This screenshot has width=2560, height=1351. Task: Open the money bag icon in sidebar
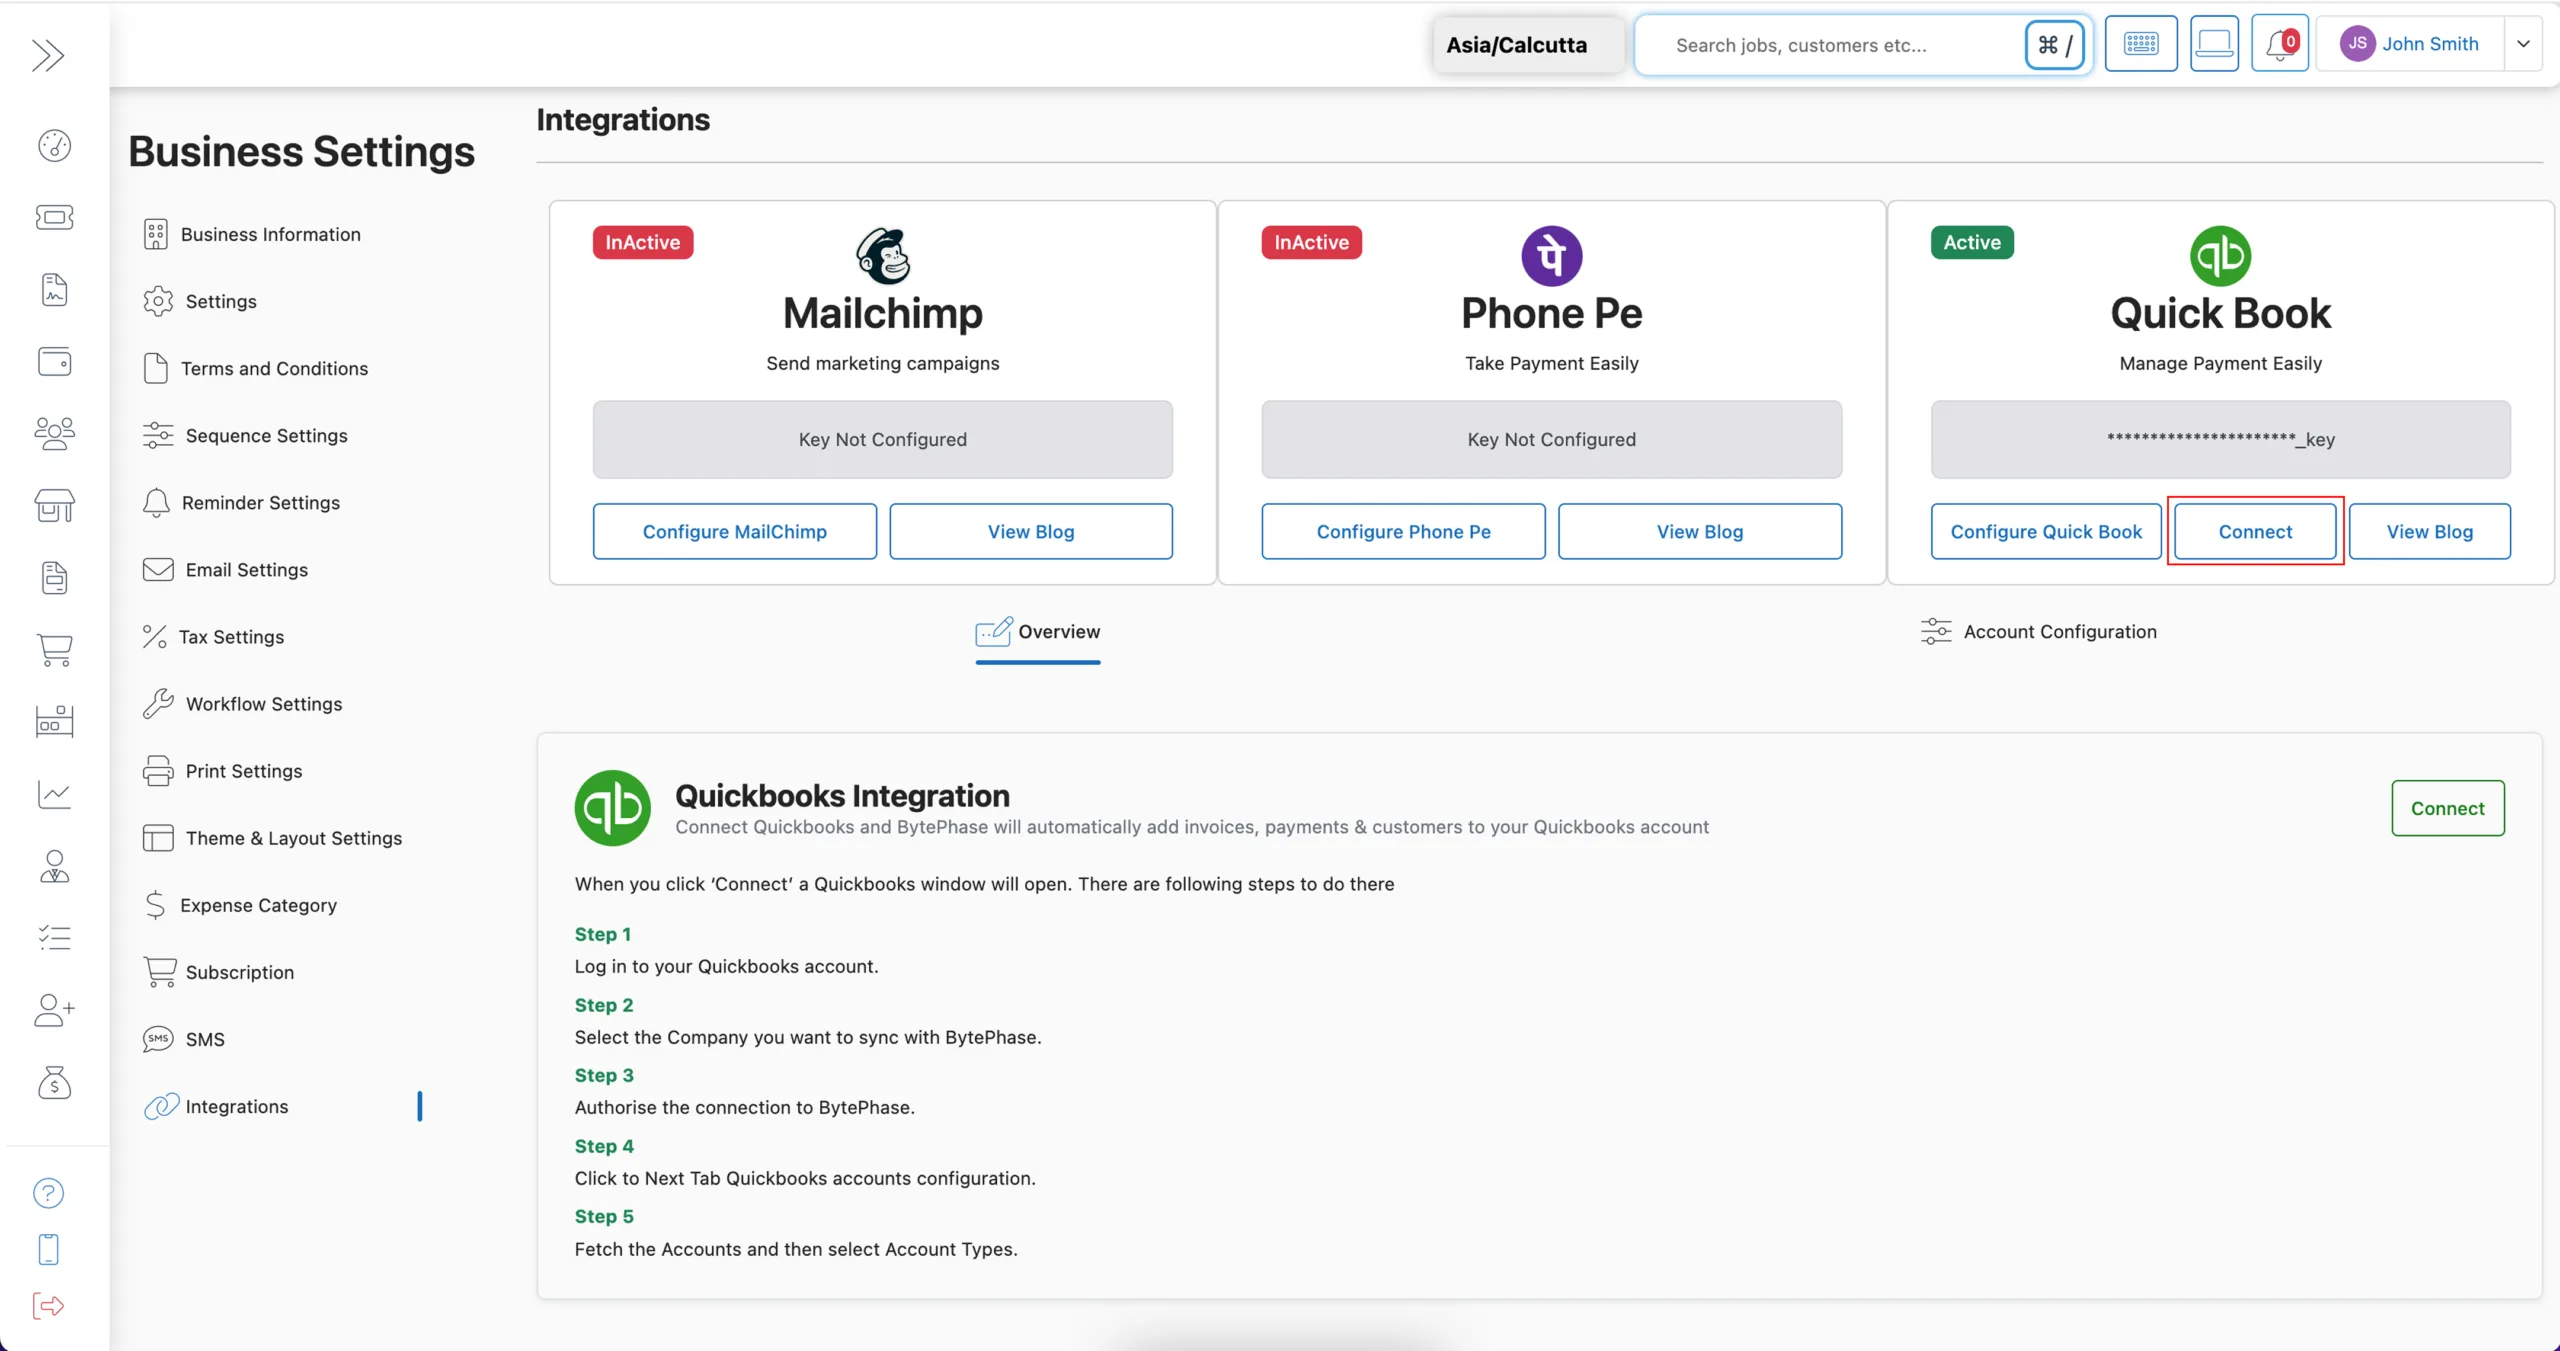coord(54,1082)
